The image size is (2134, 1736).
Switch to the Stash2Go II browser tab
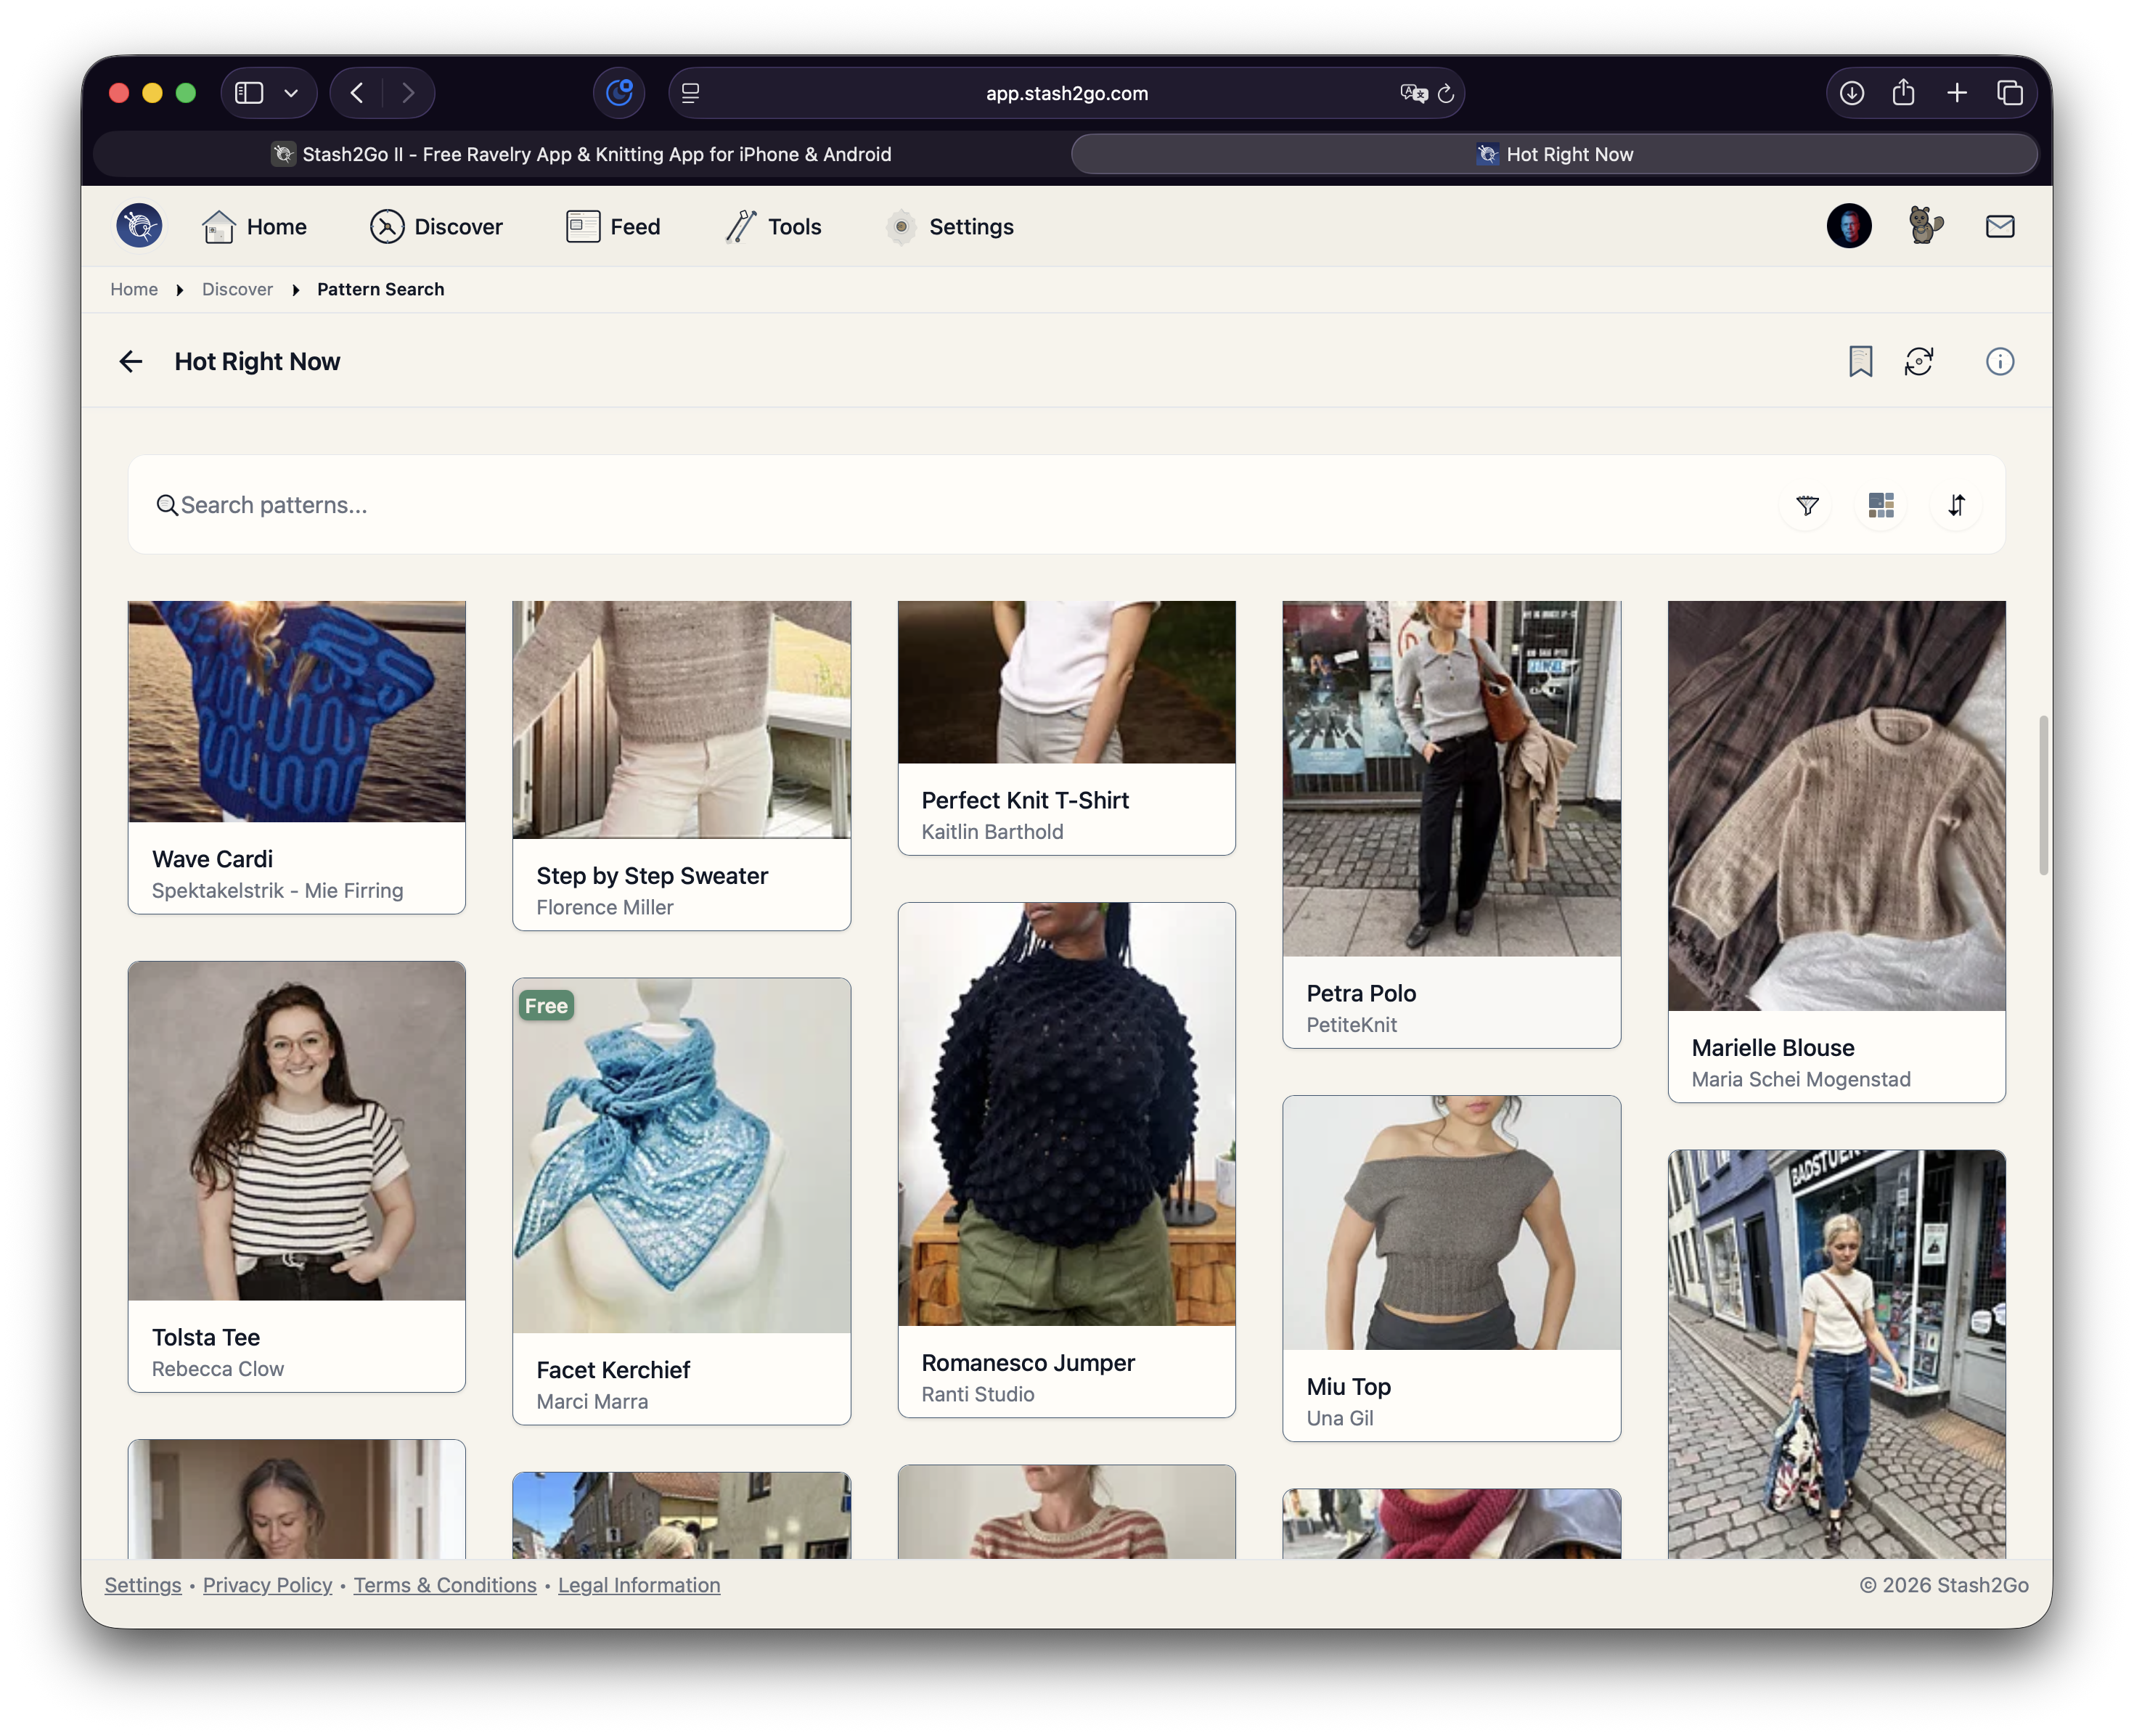coord(582,154)
